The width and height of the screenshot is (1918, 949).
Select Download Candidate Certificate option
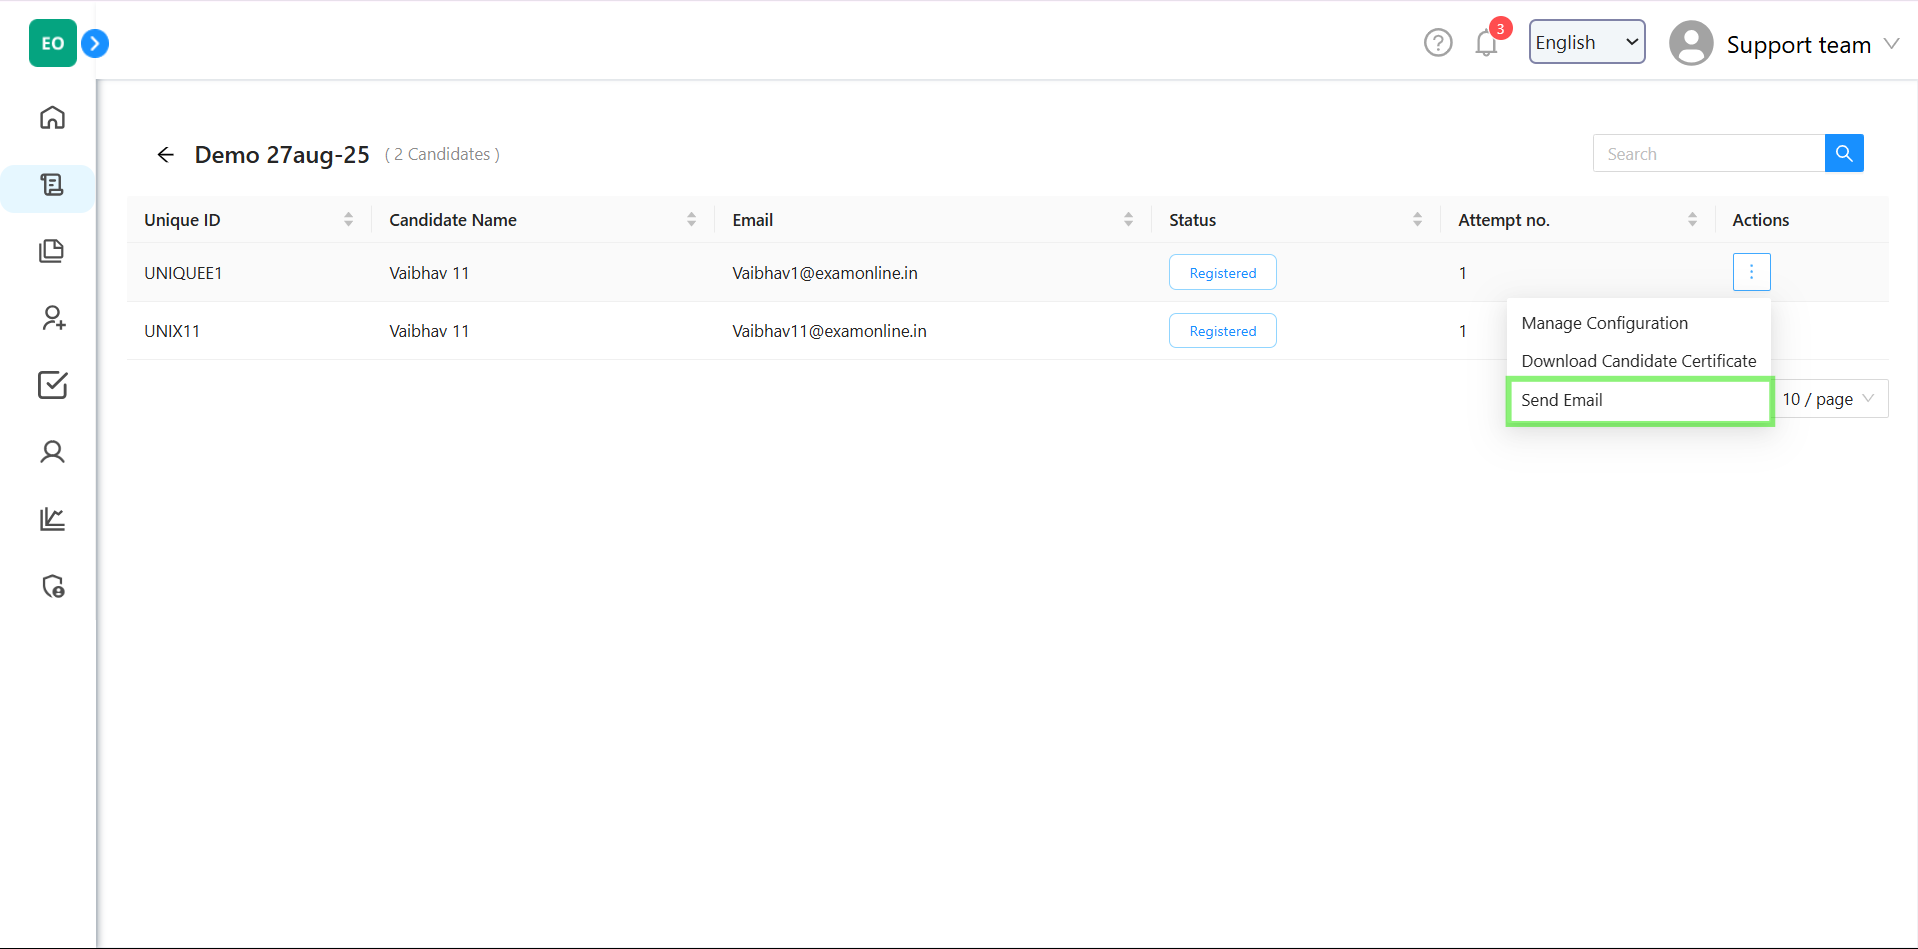point(1638,361)
